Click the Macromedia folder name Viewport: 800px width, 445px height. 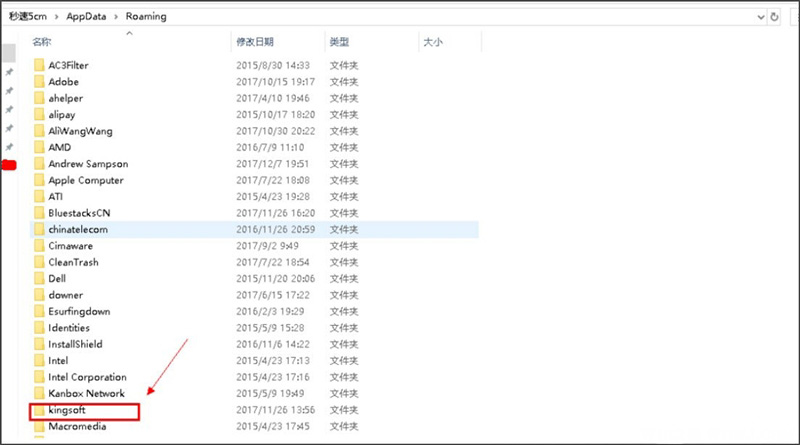coord(78,426)
